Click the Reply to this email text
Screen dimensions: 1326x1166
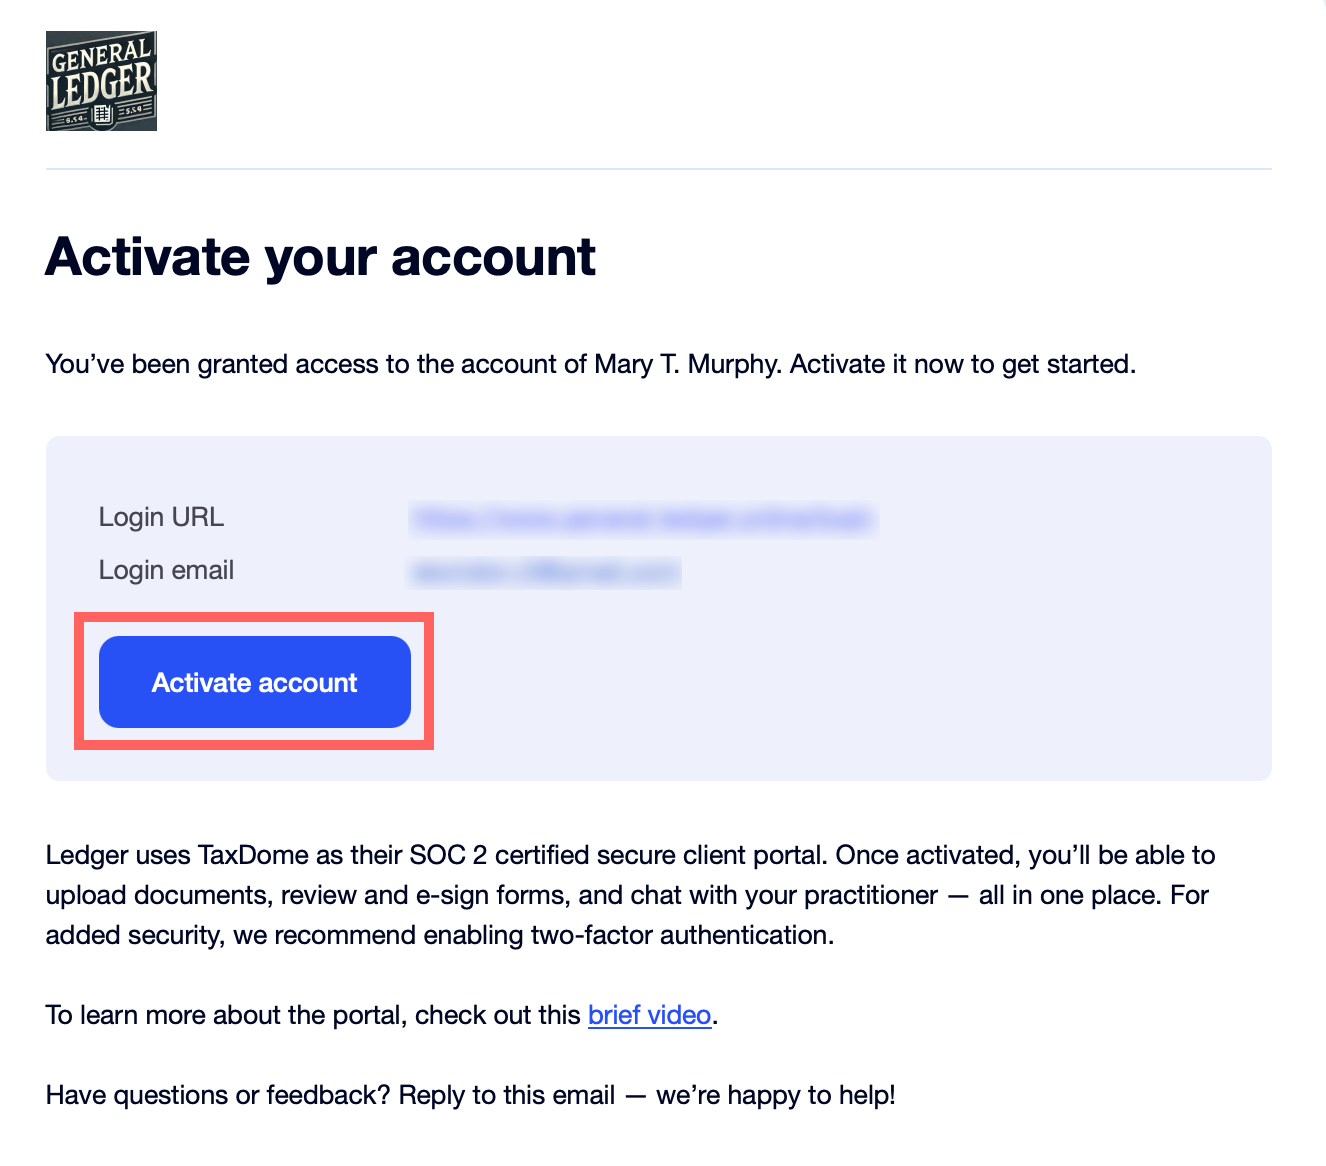(506, 1095)
